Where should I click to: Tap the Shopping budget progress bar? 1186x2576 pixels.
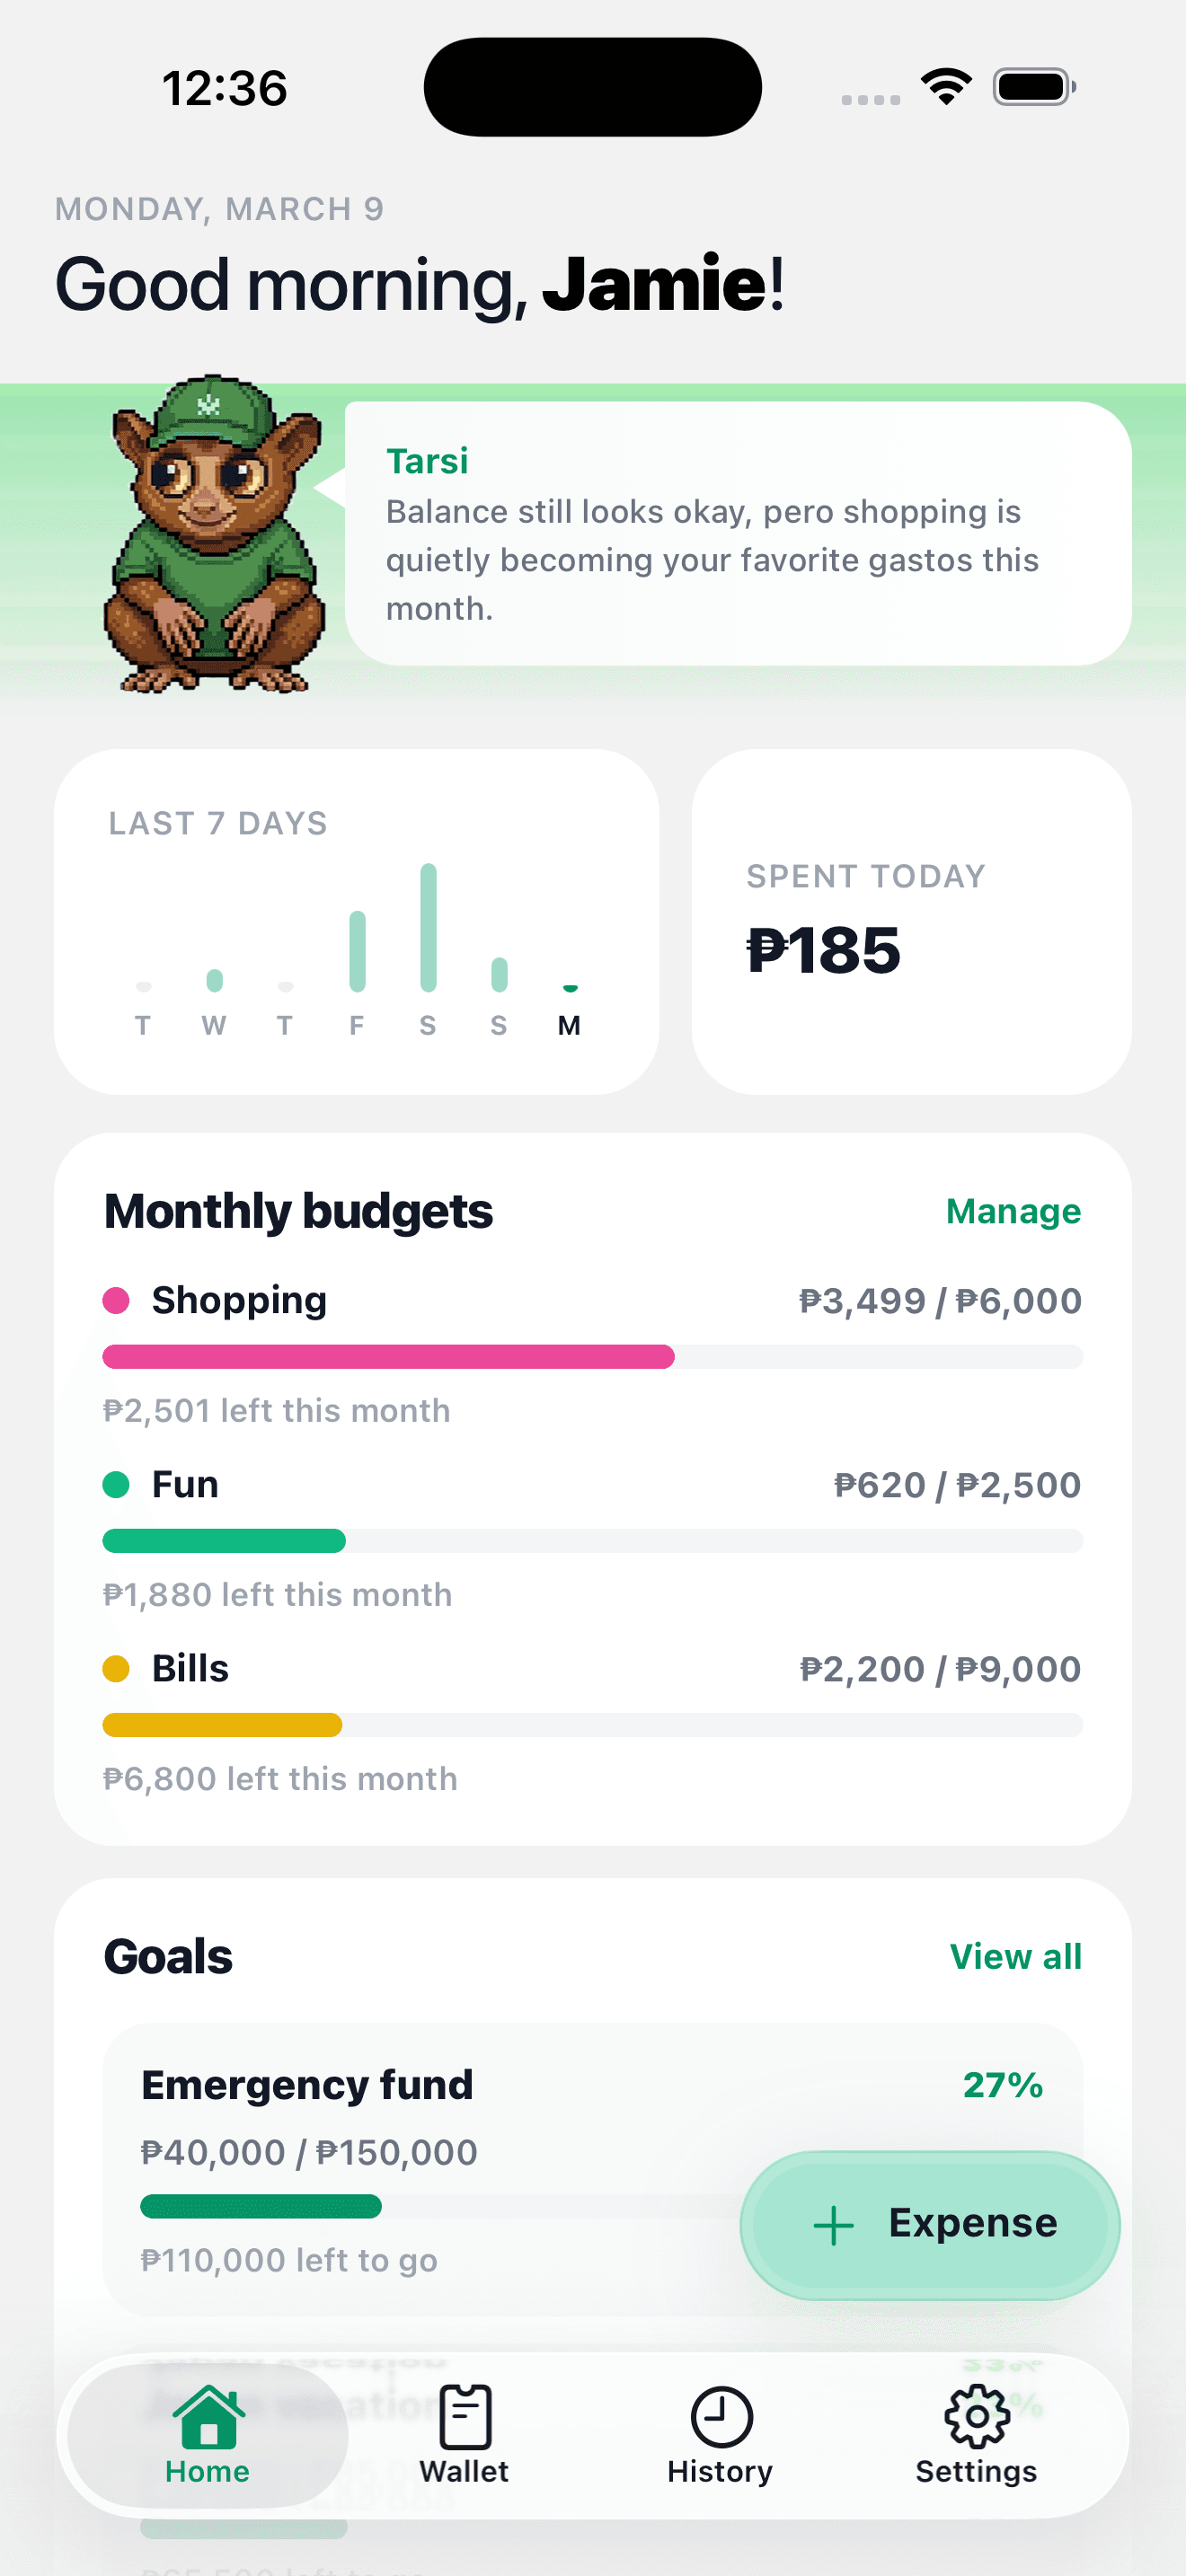click(592, 1357)
